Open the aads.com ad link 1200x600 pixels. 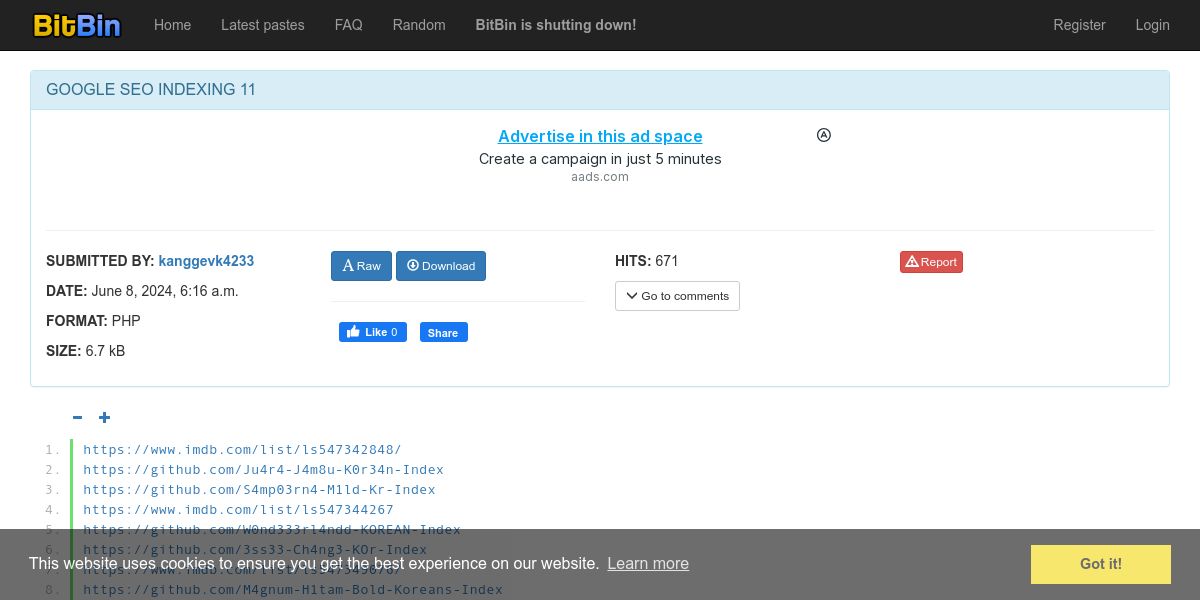600,177
